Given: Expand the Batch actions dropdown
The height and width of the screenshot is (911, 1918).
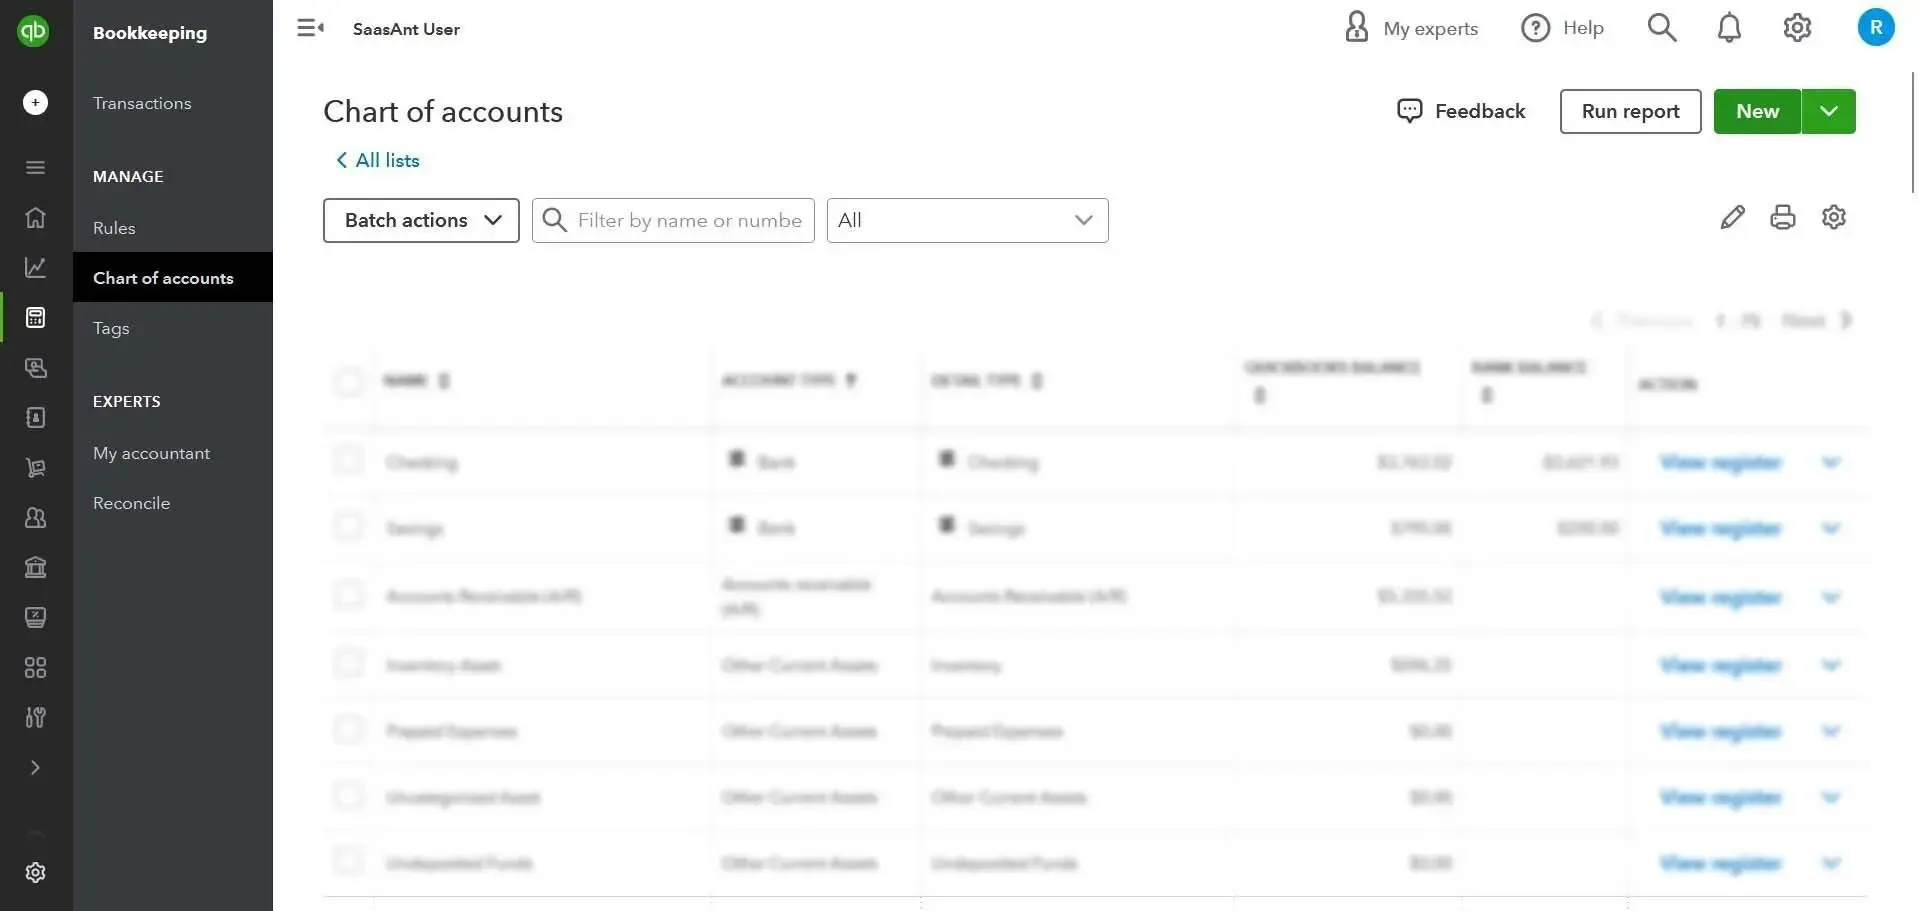Looking at the screenshot, I should tap(421, 220).
